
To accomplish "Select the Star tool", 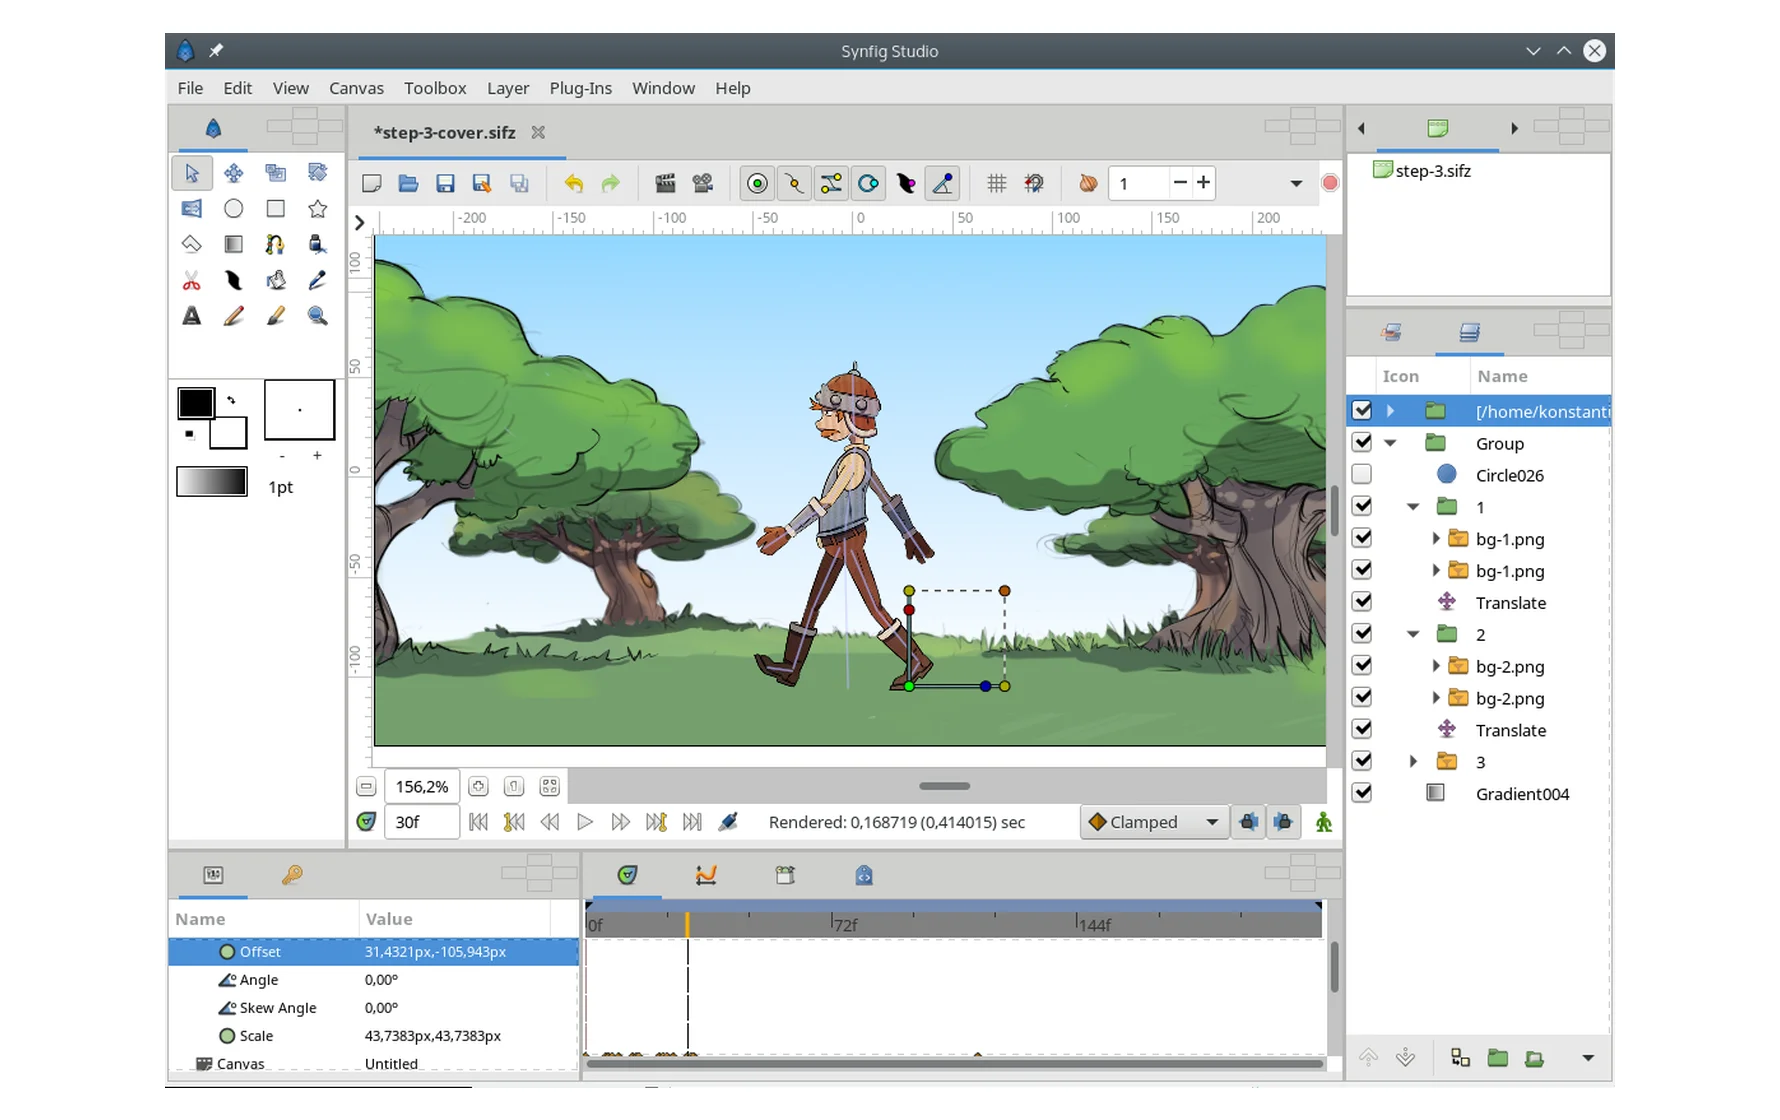I will pyautogui.click(x=317, y=208).
